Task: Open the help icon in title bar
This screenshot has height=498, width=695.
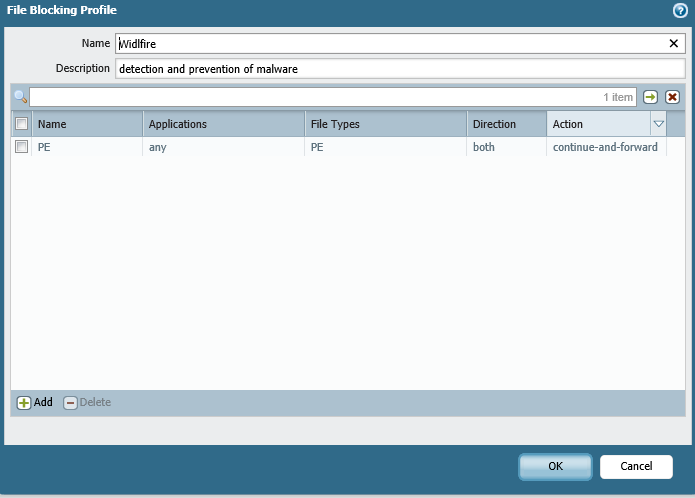Action: (x=680, y=10)
